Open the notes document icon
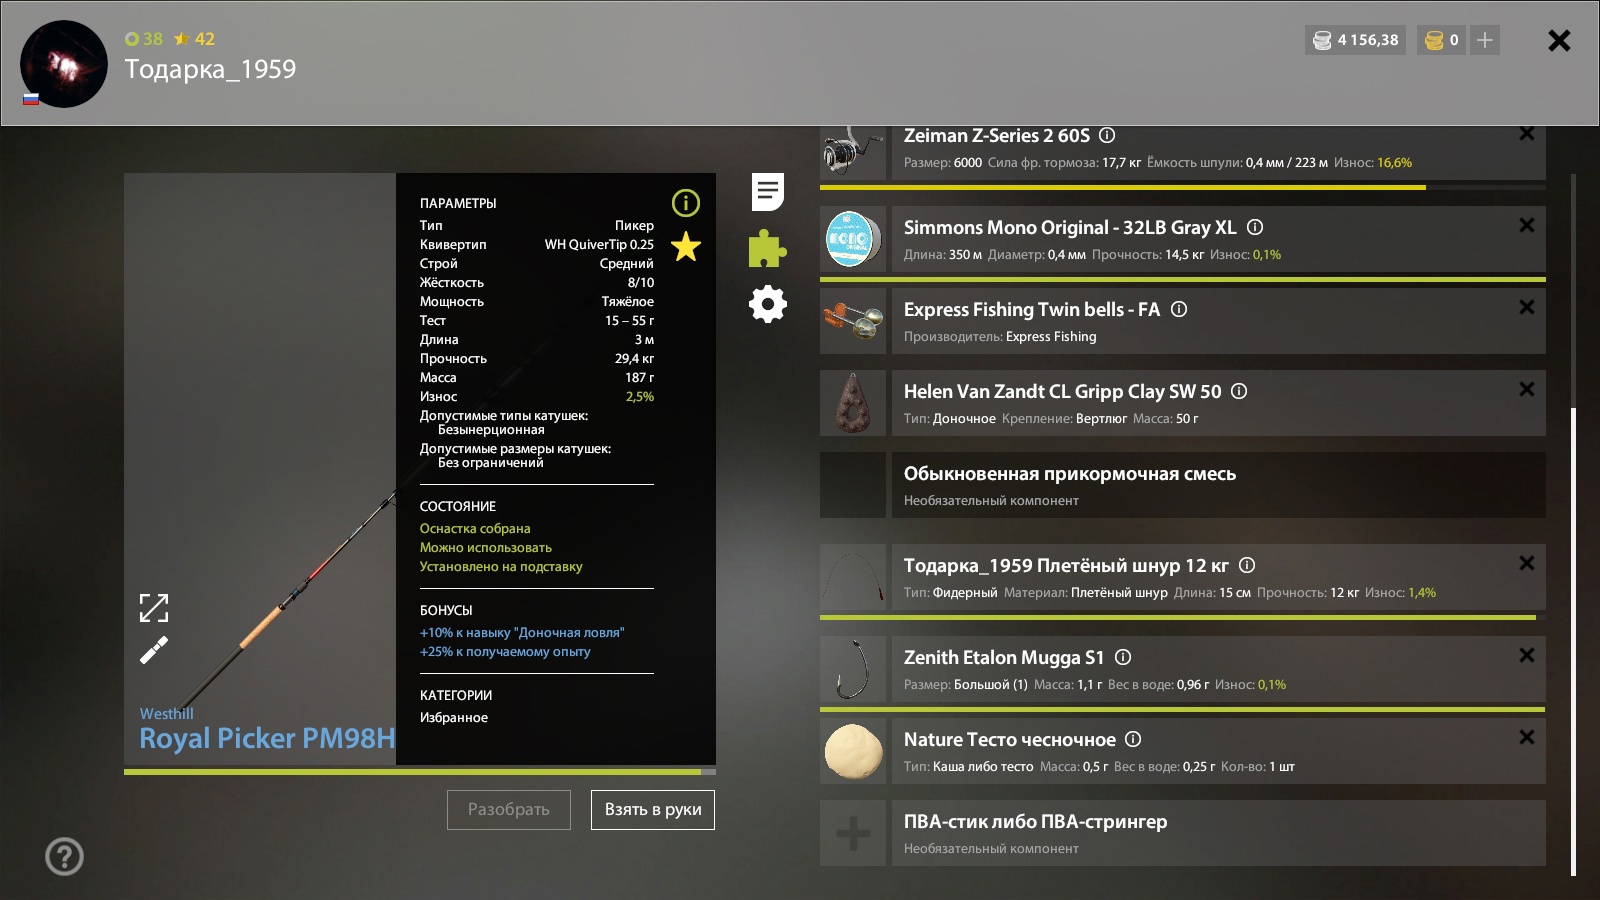 767,192
